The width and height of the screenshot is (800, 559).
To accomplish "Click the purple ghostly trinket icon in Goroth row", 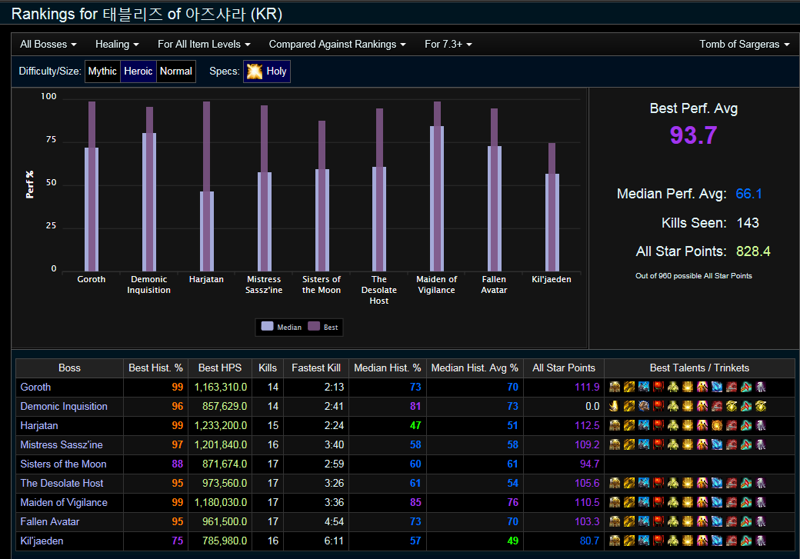I will (761, 387).
